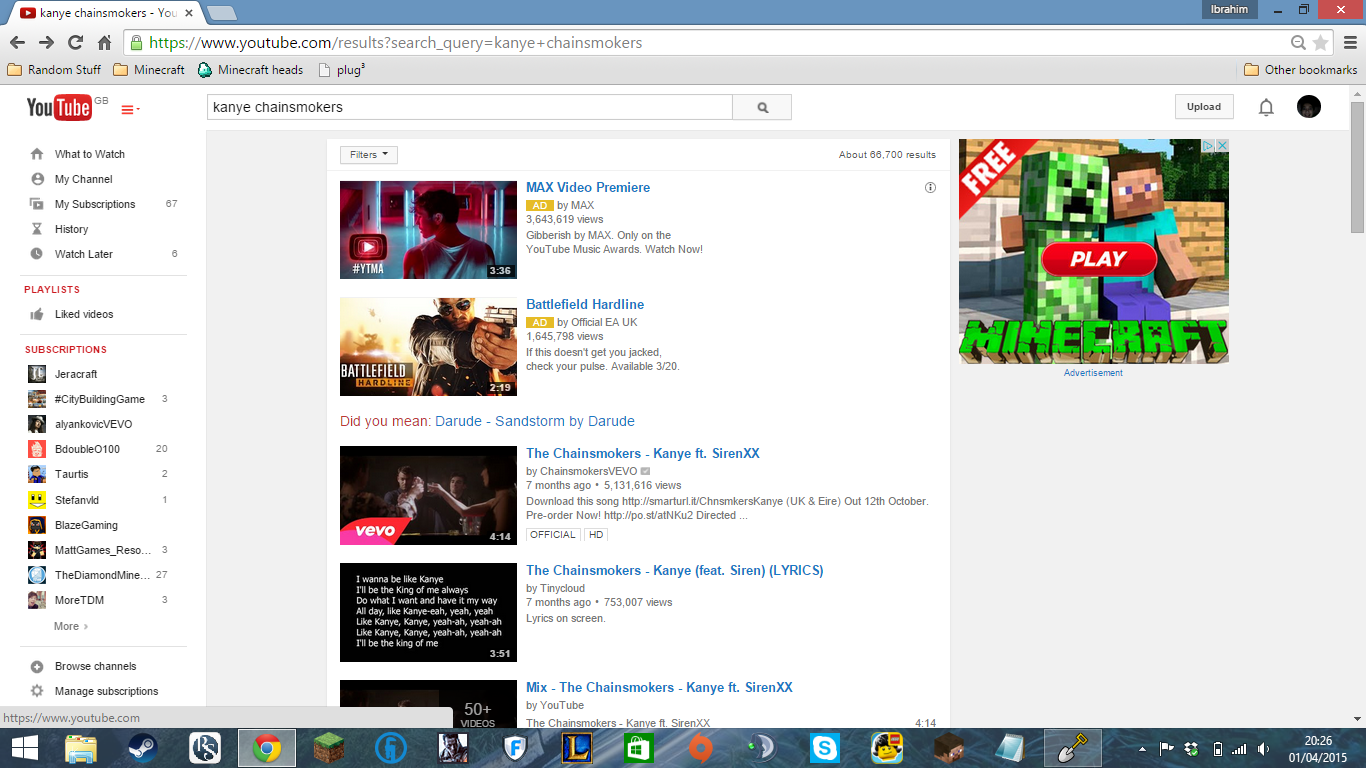Open the BlazeGaming subscription

pyautogui.click(x=86, y=525)
